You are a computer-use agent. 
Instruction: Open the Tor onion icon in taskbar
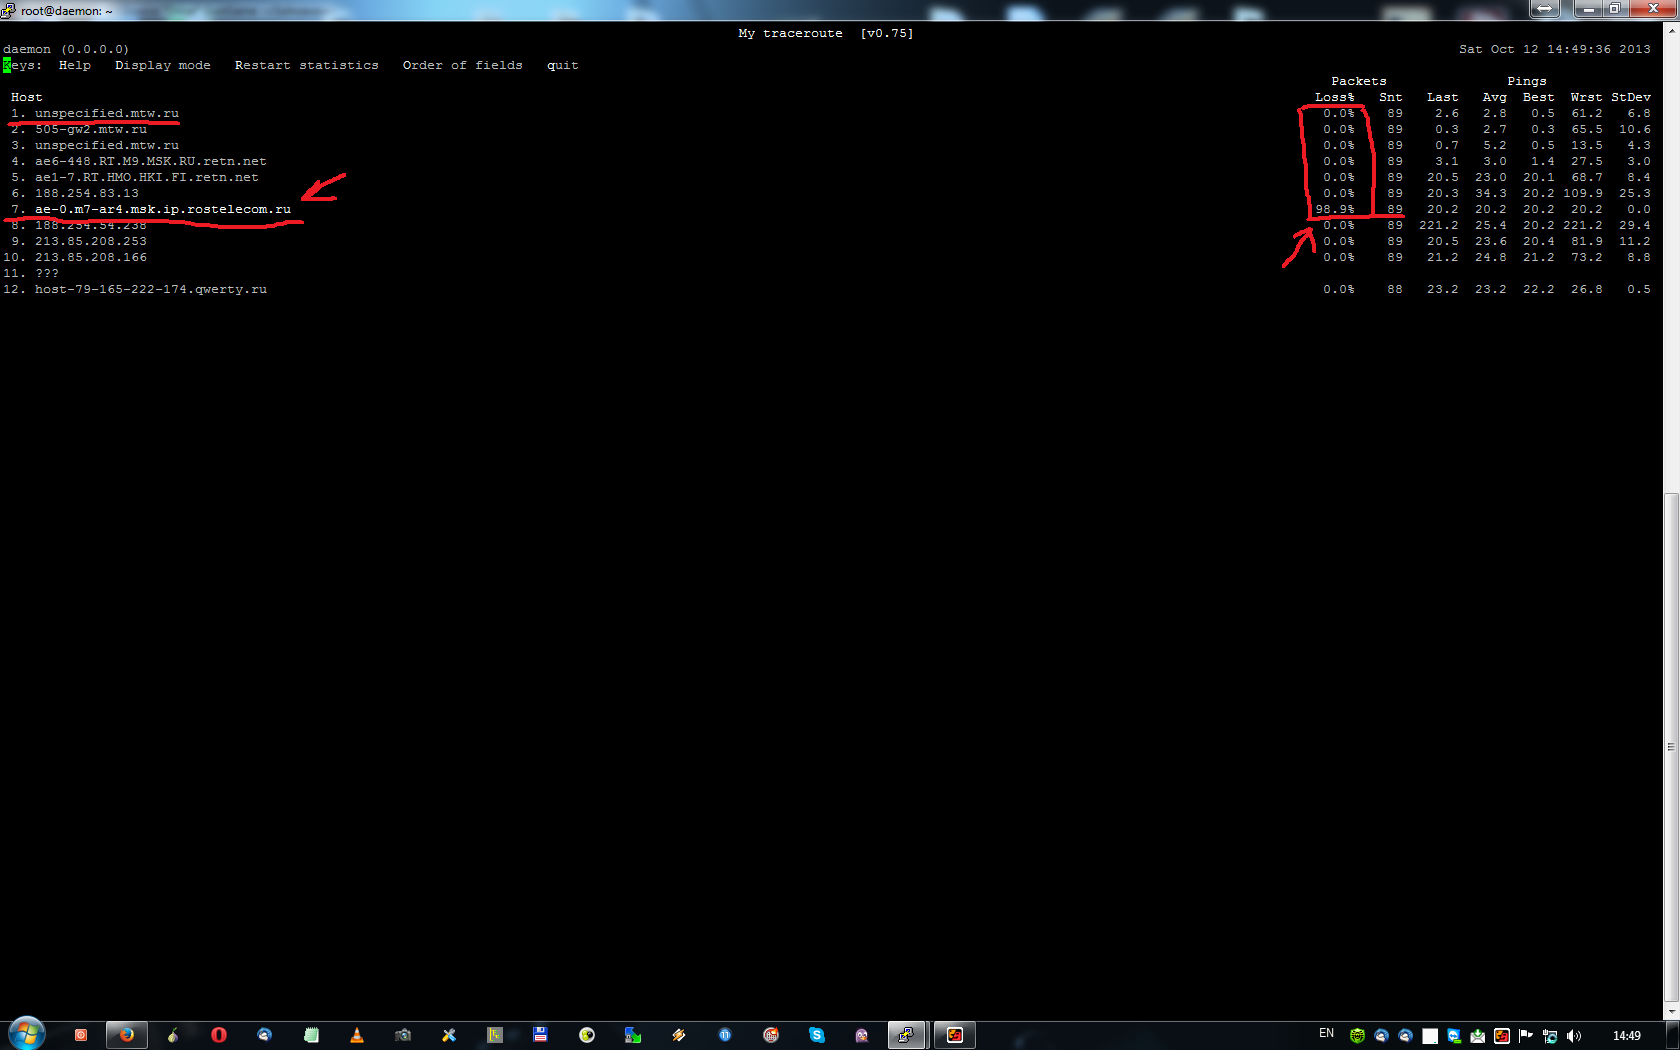point(173,1035)
